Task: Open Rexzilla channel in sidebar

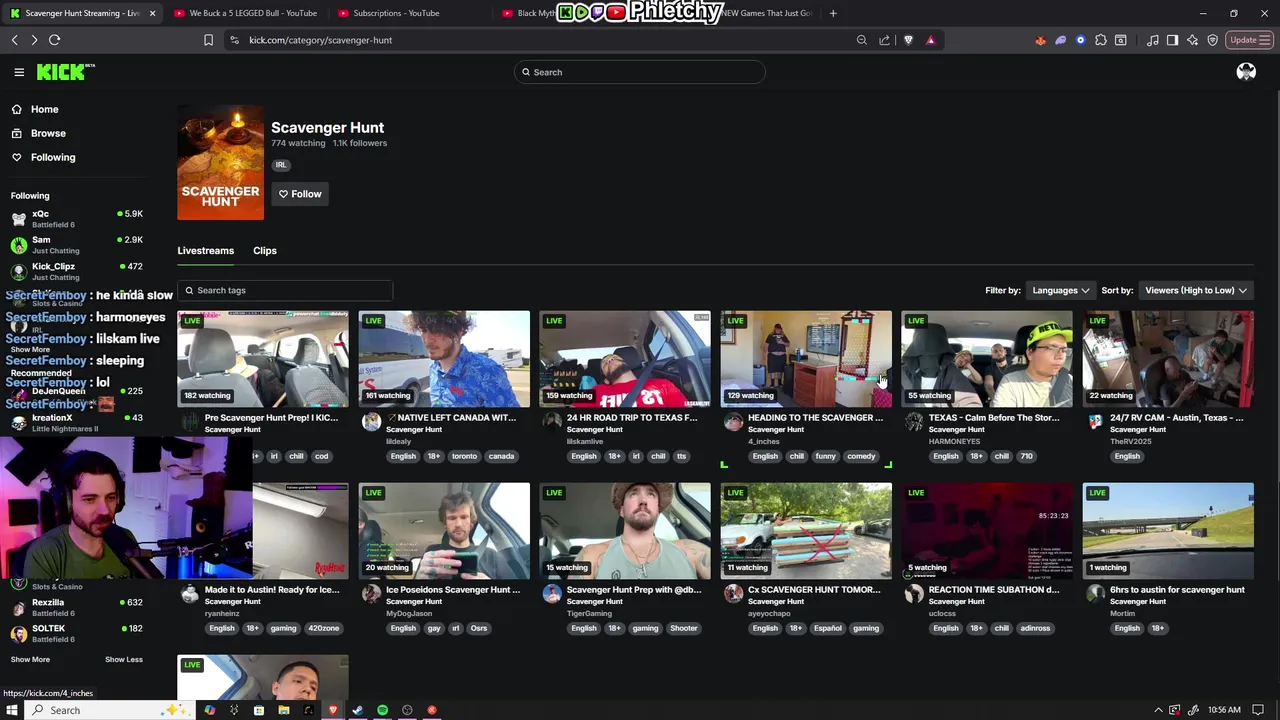Action: point(76,607)
